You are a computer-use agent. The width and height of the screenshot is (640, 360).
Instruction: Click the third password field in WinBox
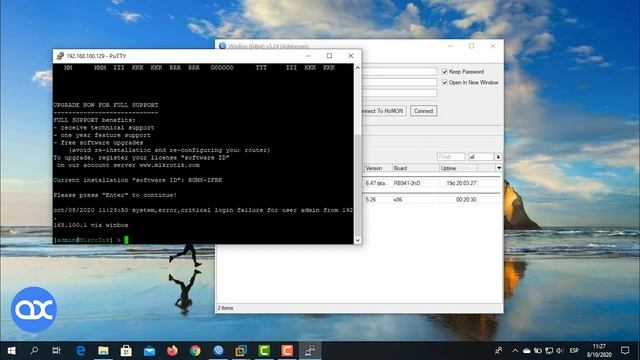(x=399, y=93)
